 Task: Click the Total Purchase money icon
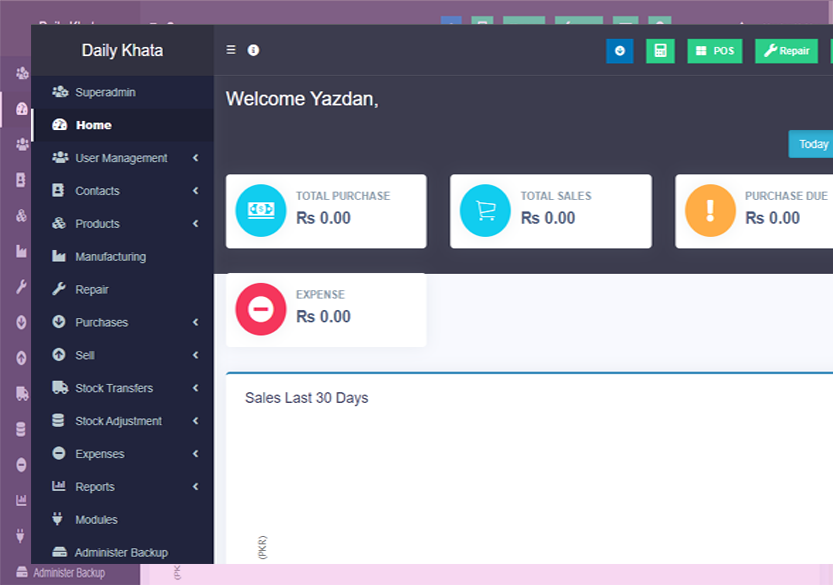click(x=260, y=211)
